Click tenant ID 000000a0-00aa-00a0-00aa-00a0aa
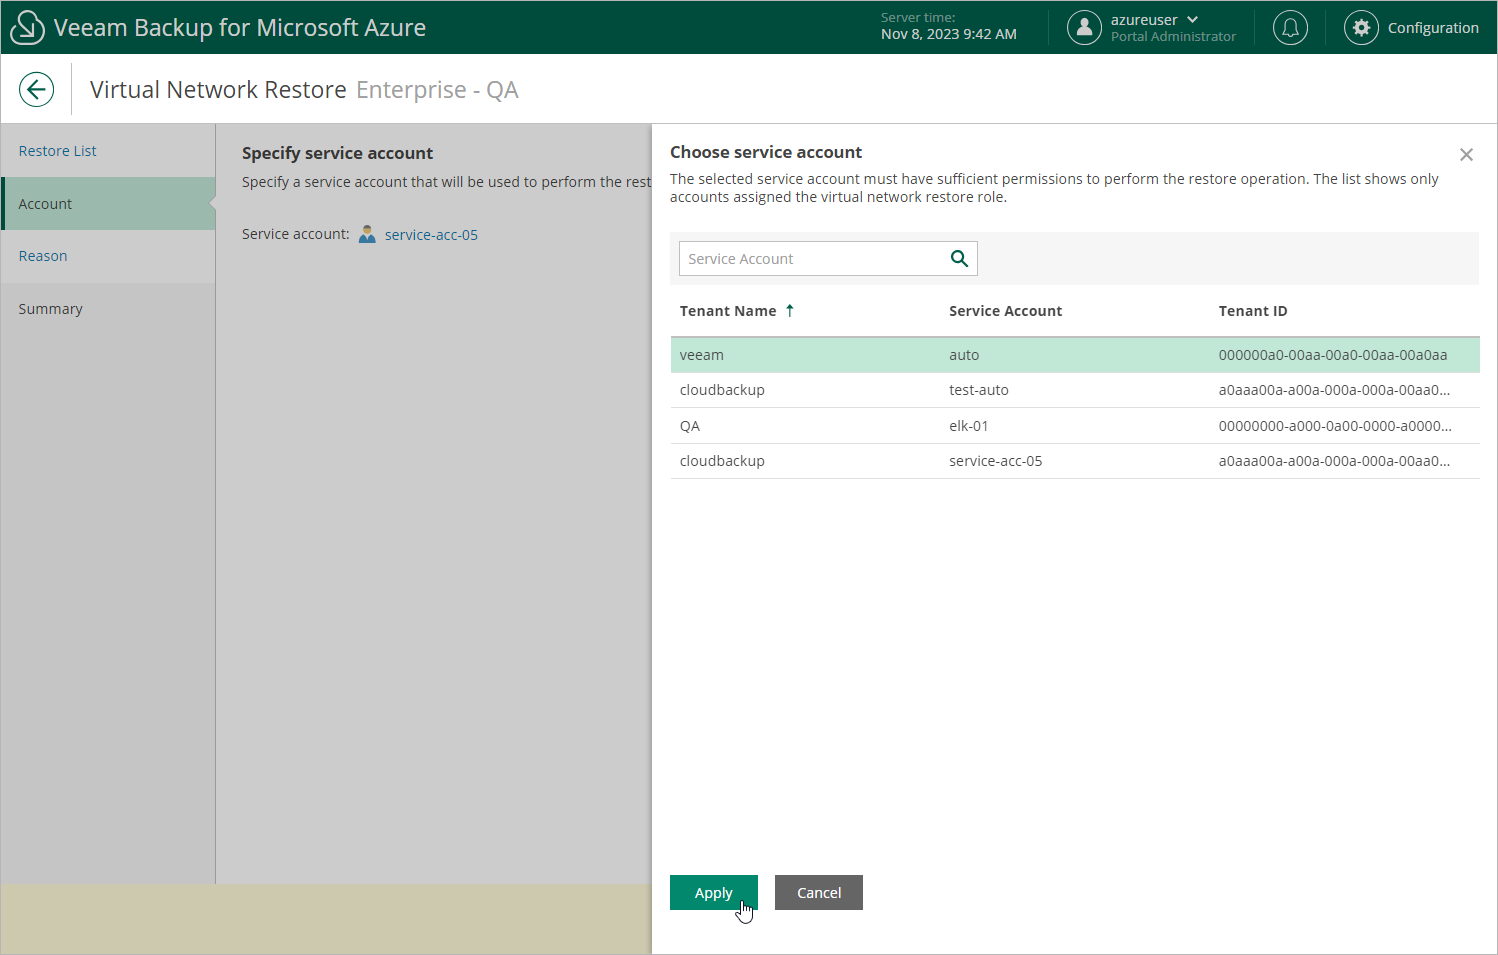1498x955 pixels. point(1333,355)
